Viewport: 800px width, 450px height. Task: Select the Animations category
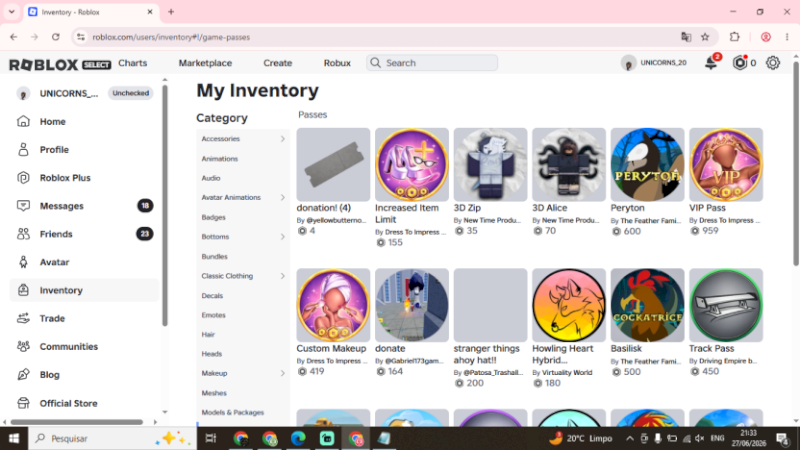(219, 159)
